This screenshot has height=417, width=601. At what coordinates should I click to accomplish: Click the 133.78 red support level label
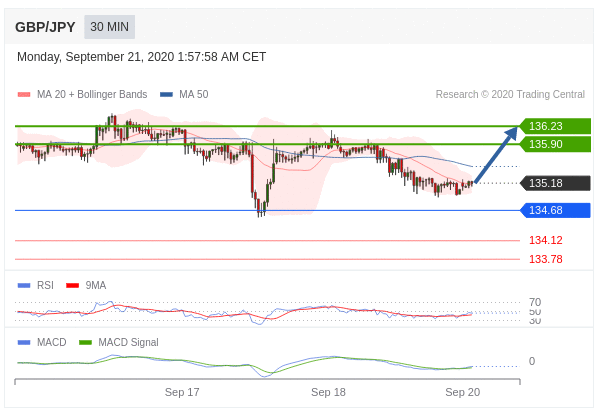coord(546,259)
